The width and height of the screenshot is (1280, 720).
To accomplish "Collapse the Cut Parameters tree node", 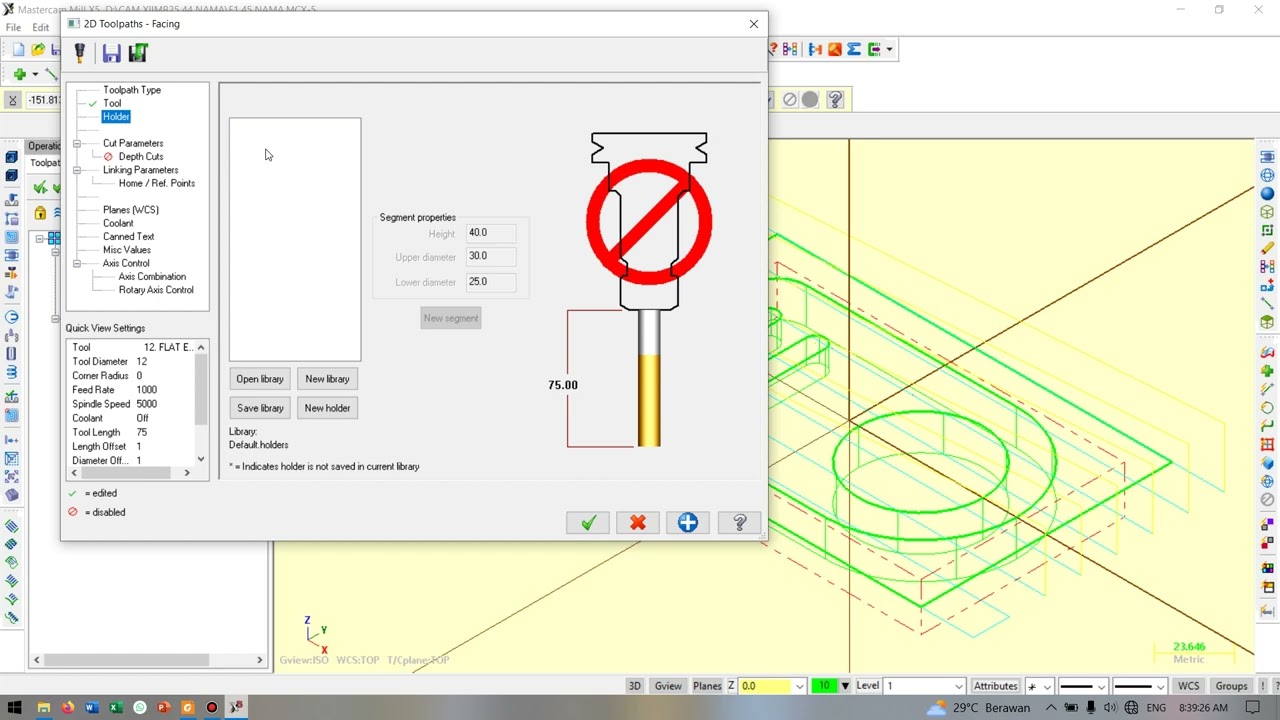I will pos(77,143).
